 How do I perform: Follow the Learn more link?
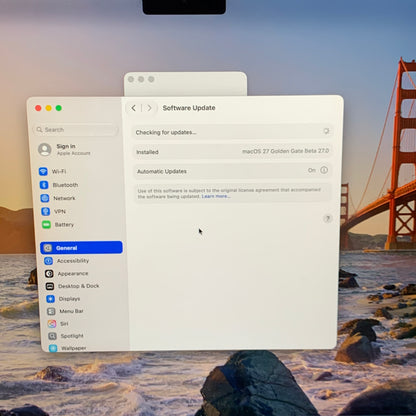click(x=216, y=196)
